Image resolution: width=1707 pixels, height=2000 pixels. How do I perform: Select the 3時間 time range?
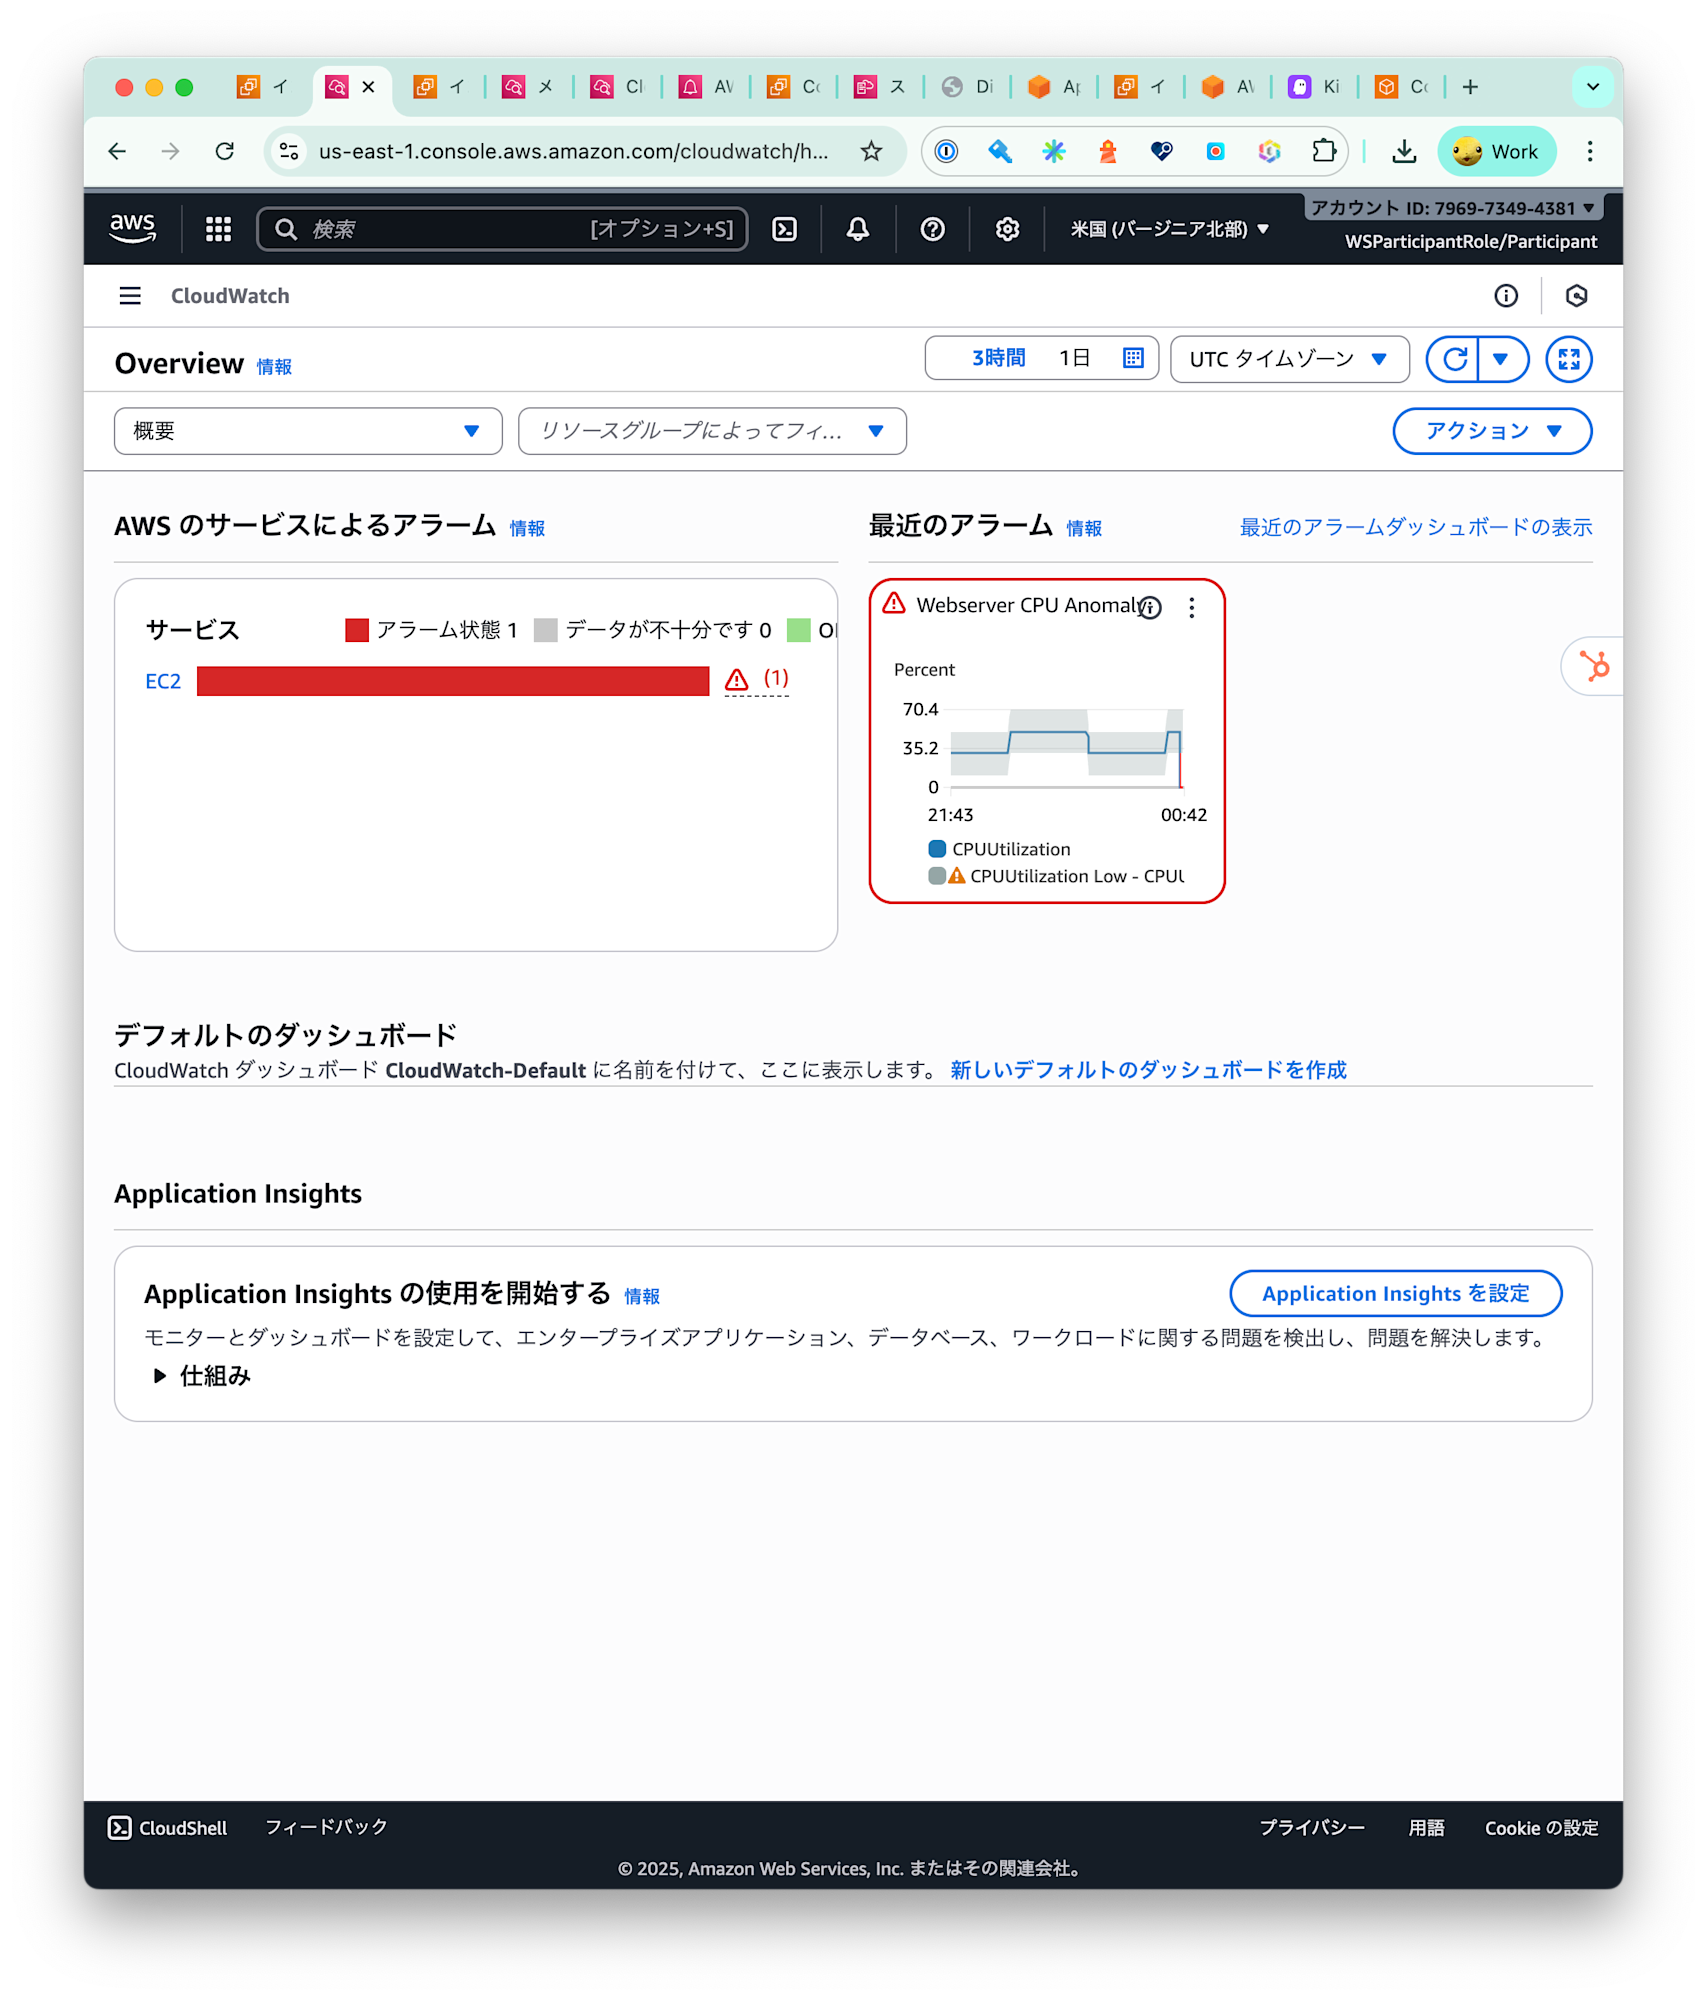click(996, 357)
